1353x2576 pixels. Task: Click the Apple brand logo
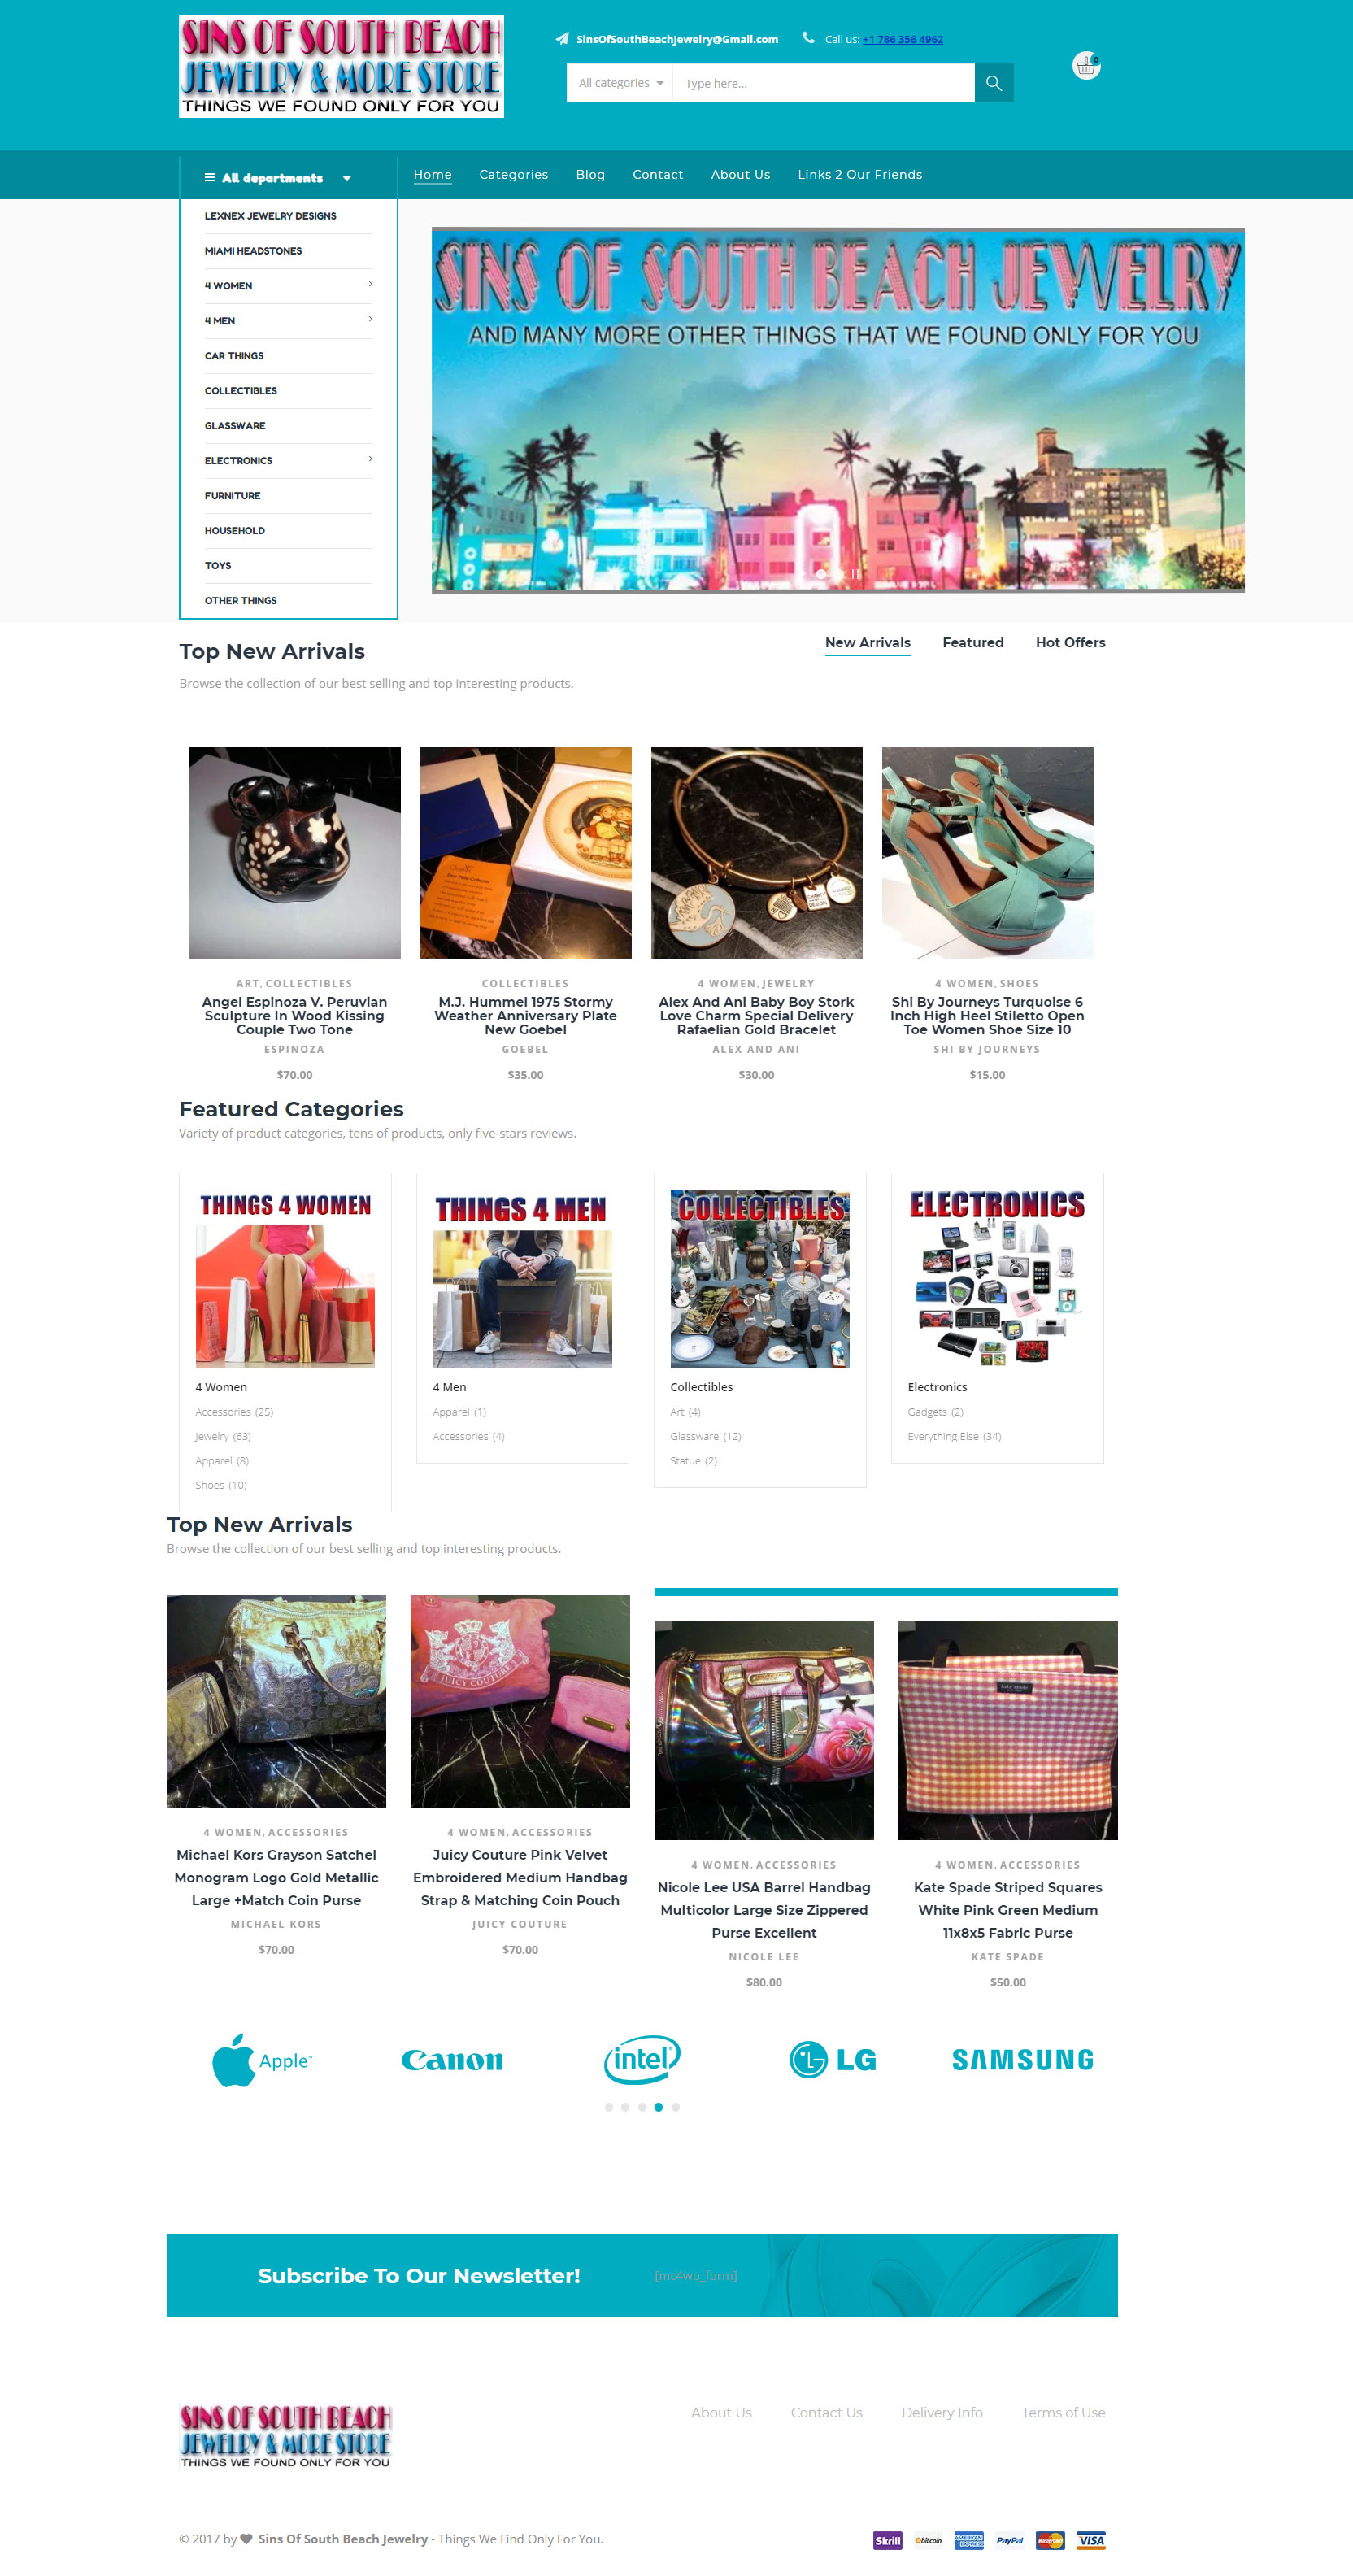click(x=262, y=2060)
